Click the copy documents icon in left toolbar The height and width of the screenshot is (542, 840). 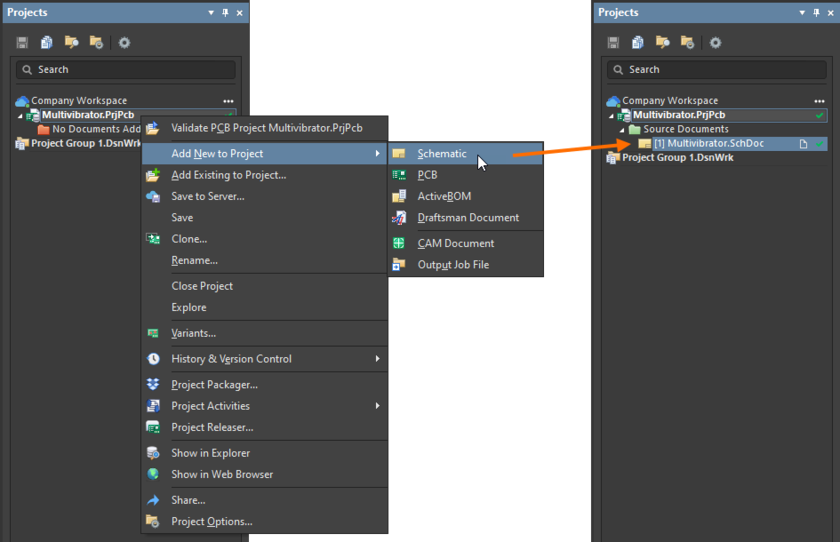[x=47, y=42]
